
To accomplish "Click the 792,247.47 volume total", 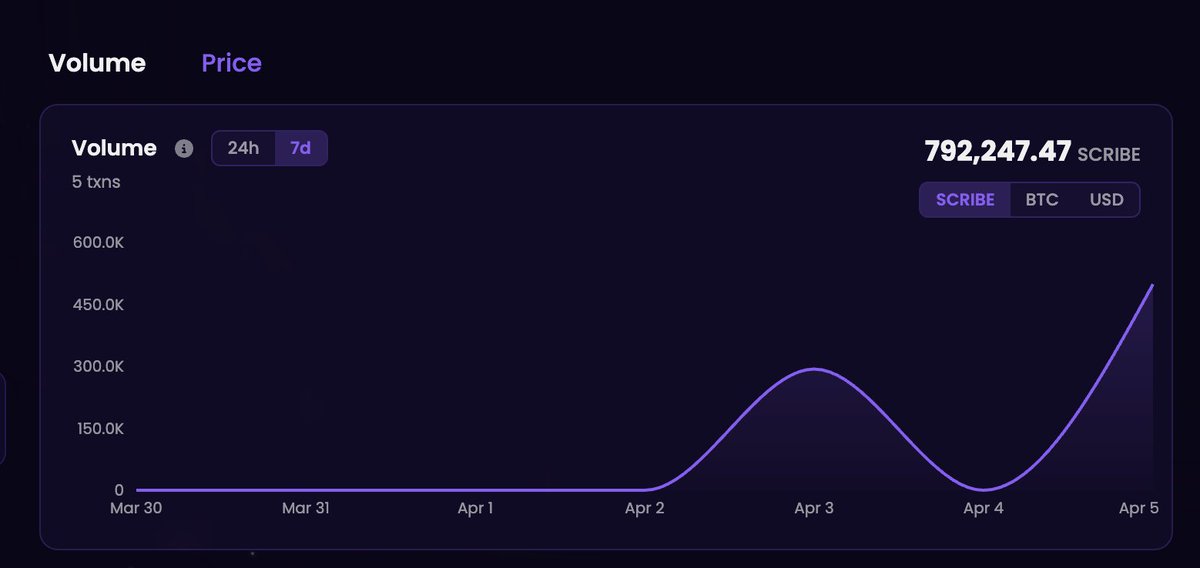I will (998, 152).
